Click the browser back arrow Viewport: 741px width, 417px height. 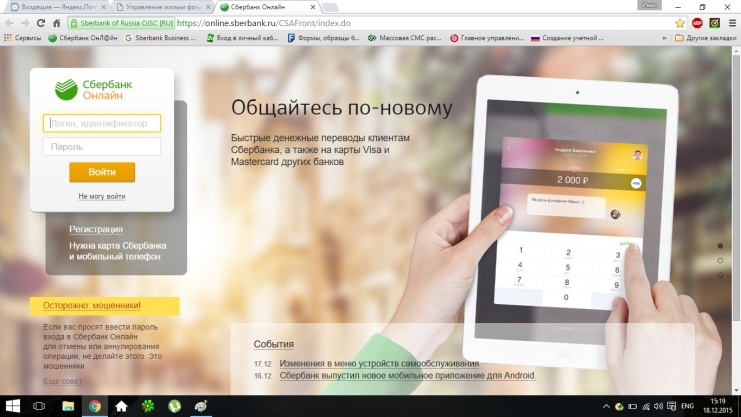(x=9, y=22)
